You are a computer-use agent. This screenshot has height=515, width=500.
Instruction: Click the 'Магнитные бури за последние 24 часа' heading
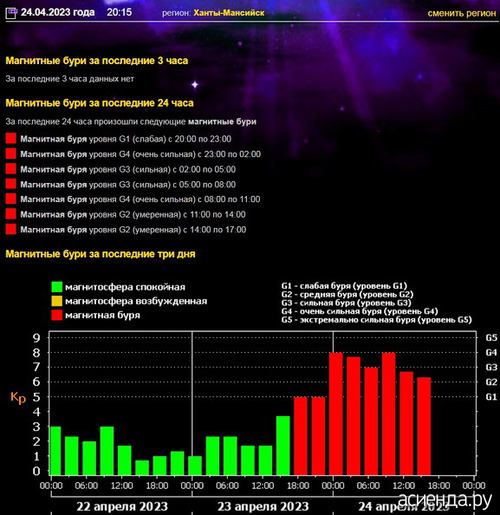click(x=99, y=103)
